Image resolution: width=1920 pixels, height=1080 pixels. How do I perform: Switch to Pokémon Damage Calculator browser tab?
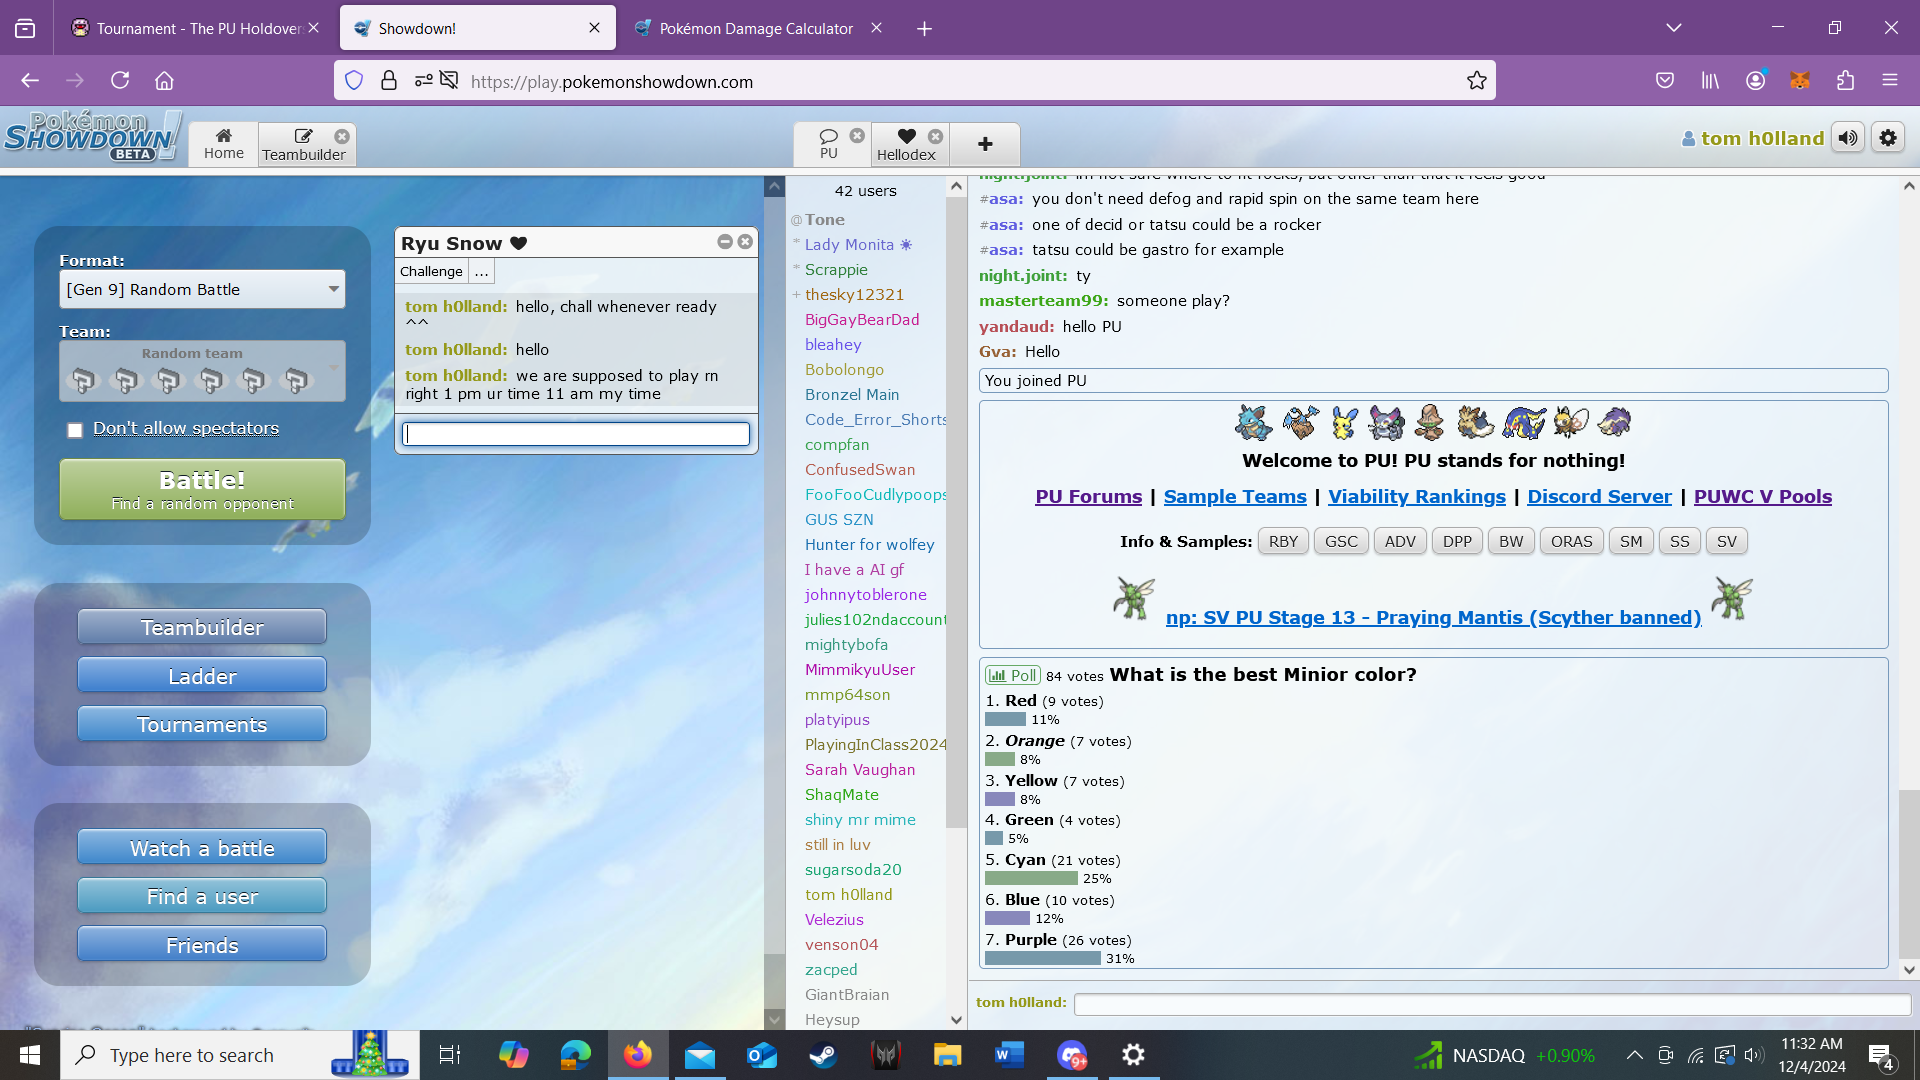coord(756,28)
